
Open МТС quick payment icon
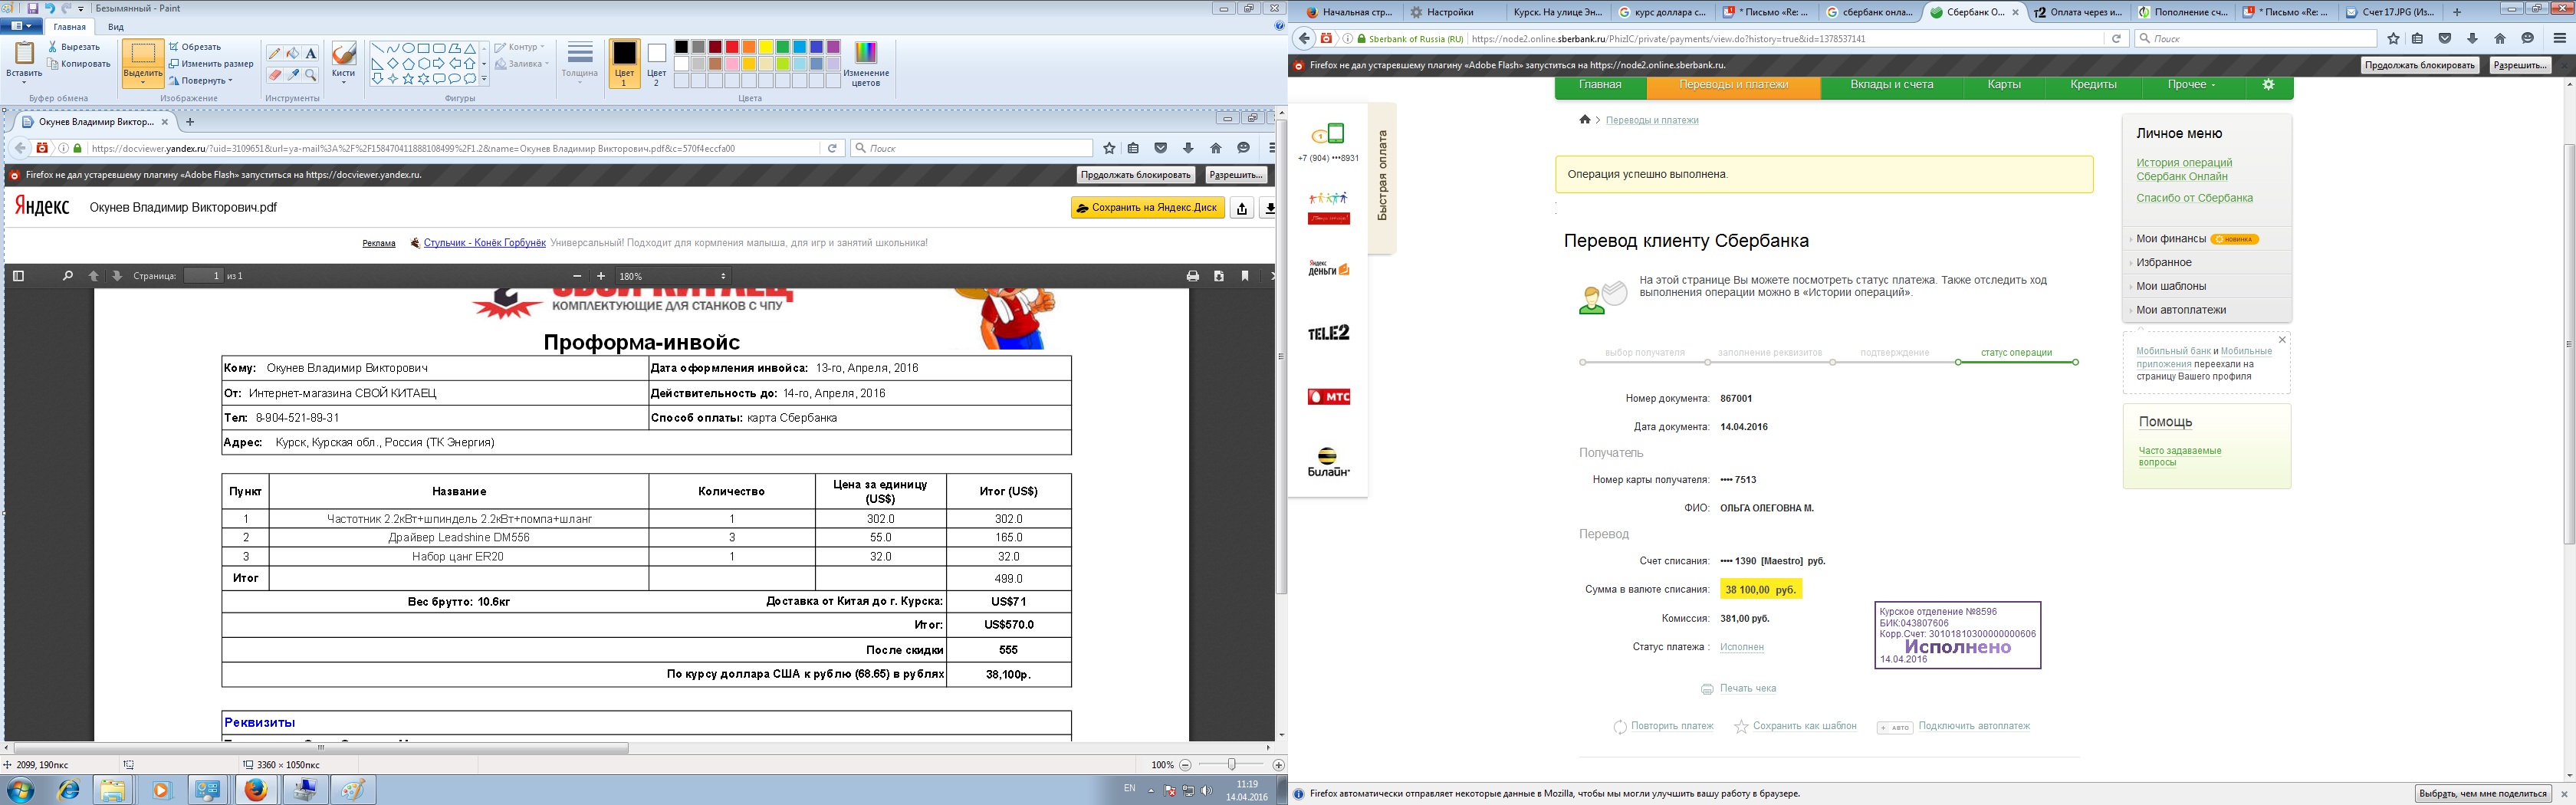[x=1329, y=397]
